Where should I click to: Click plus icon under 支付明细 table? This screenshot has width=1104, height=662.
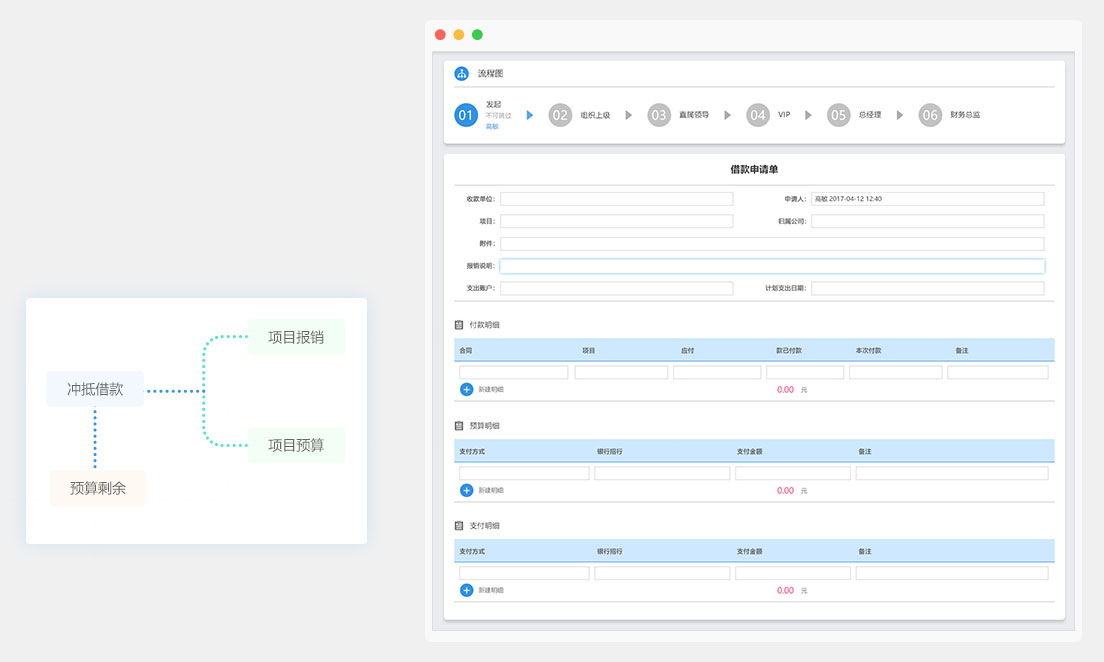466,590
